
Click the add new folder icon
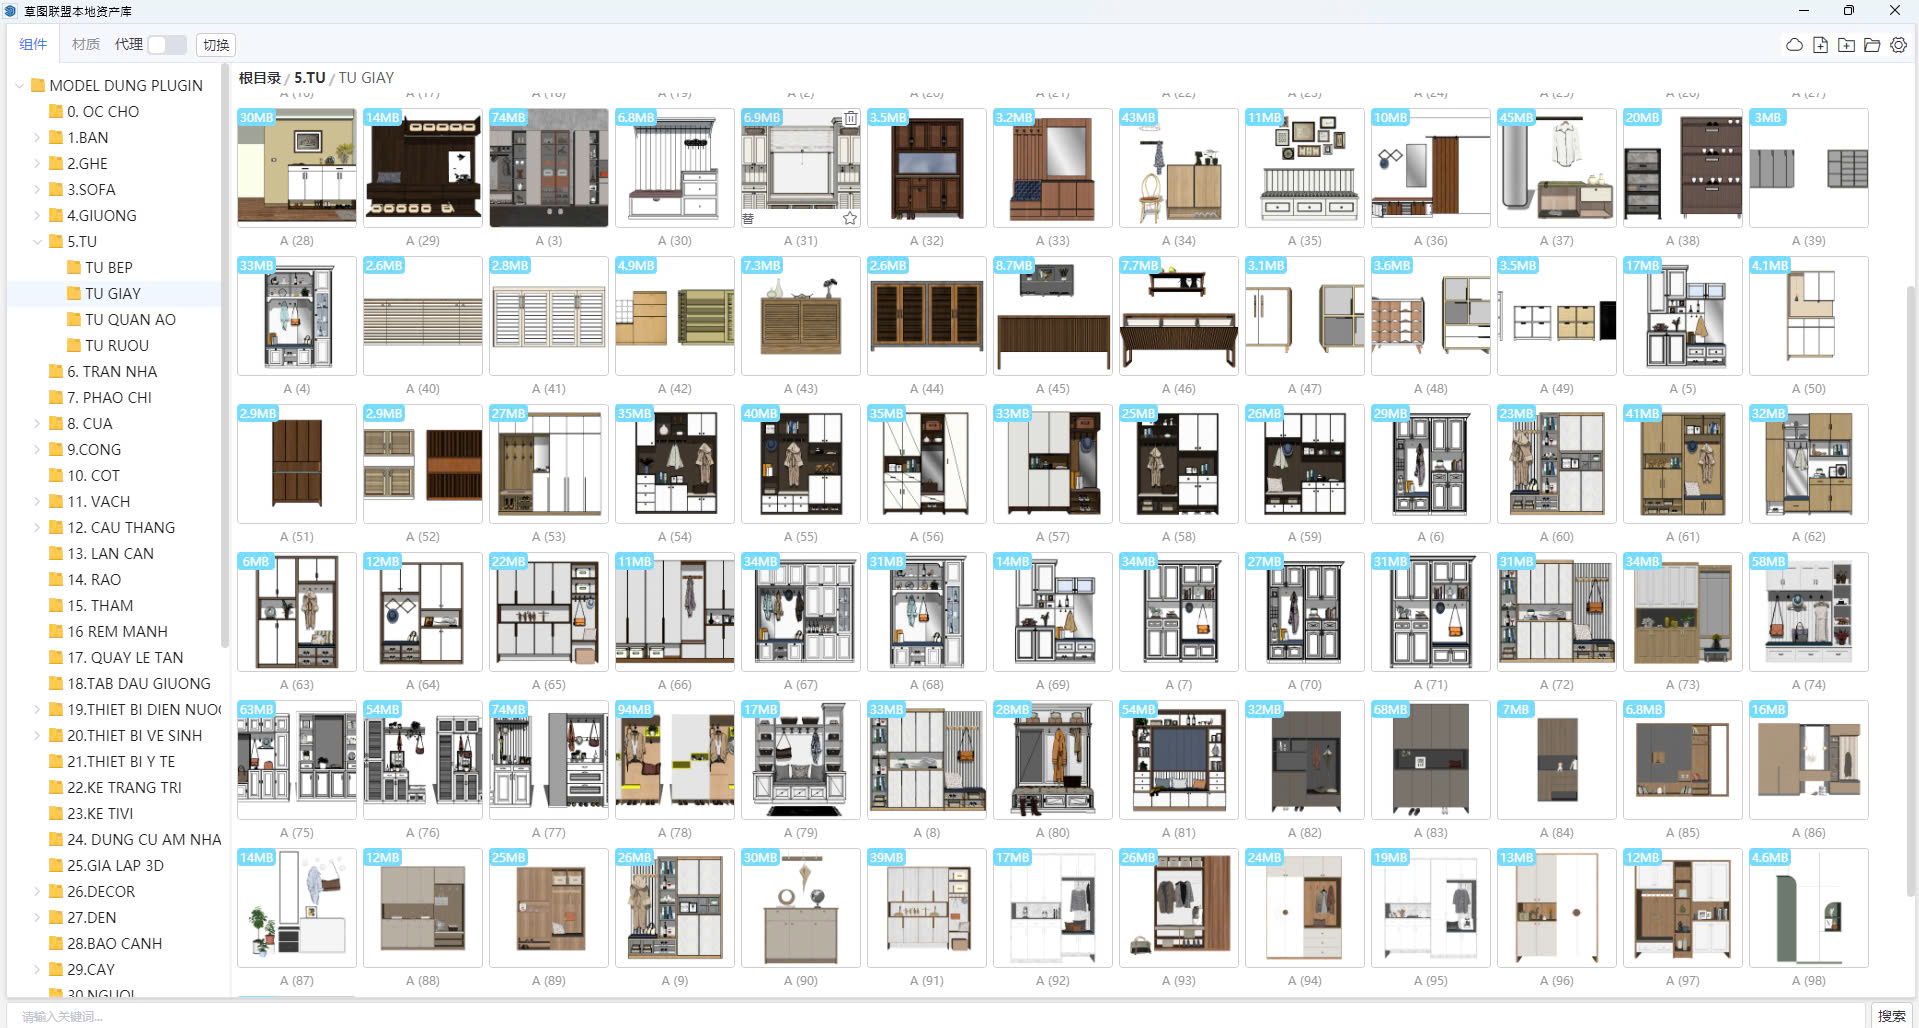(x=1846, y=45)
